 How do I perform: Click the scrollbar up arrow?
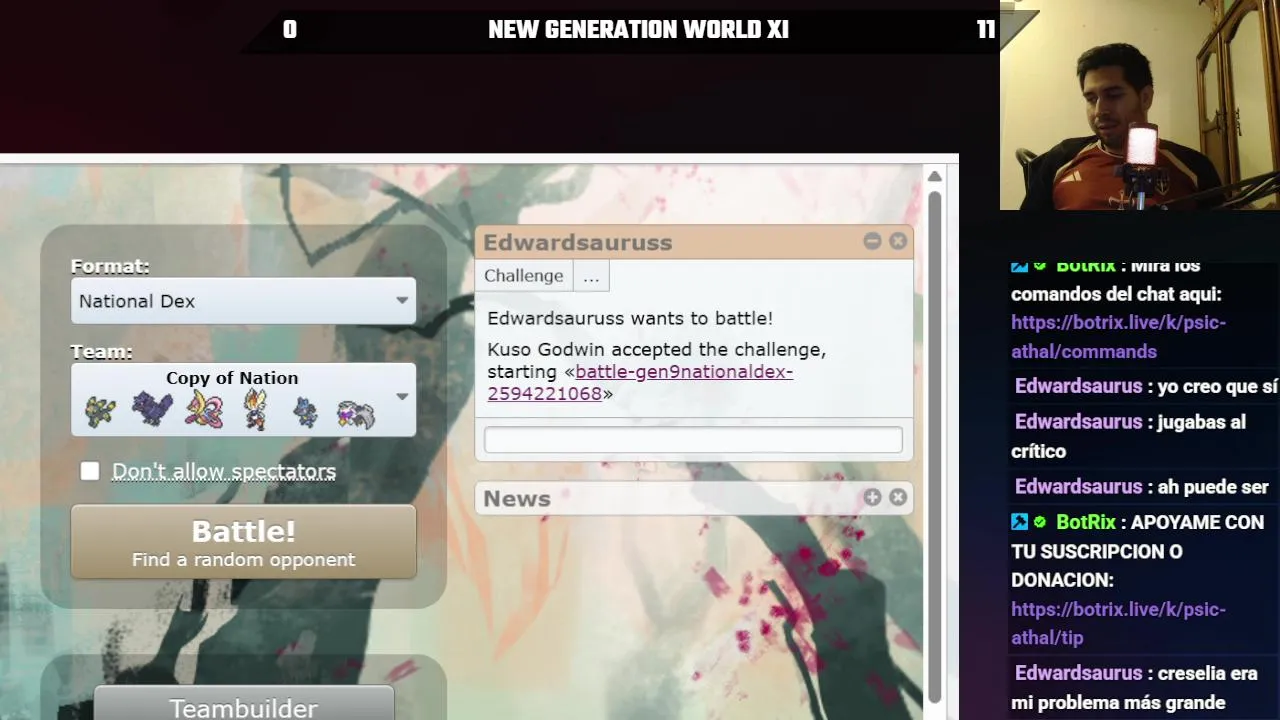934,177
